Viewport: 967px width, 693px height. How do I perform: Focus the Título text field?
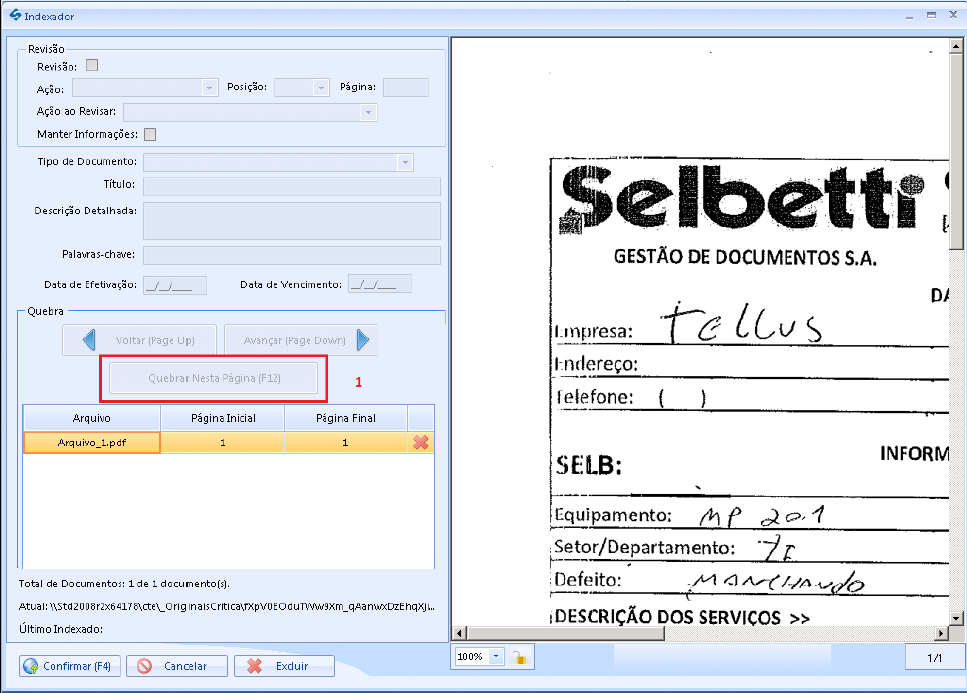[x=292, y=186]
